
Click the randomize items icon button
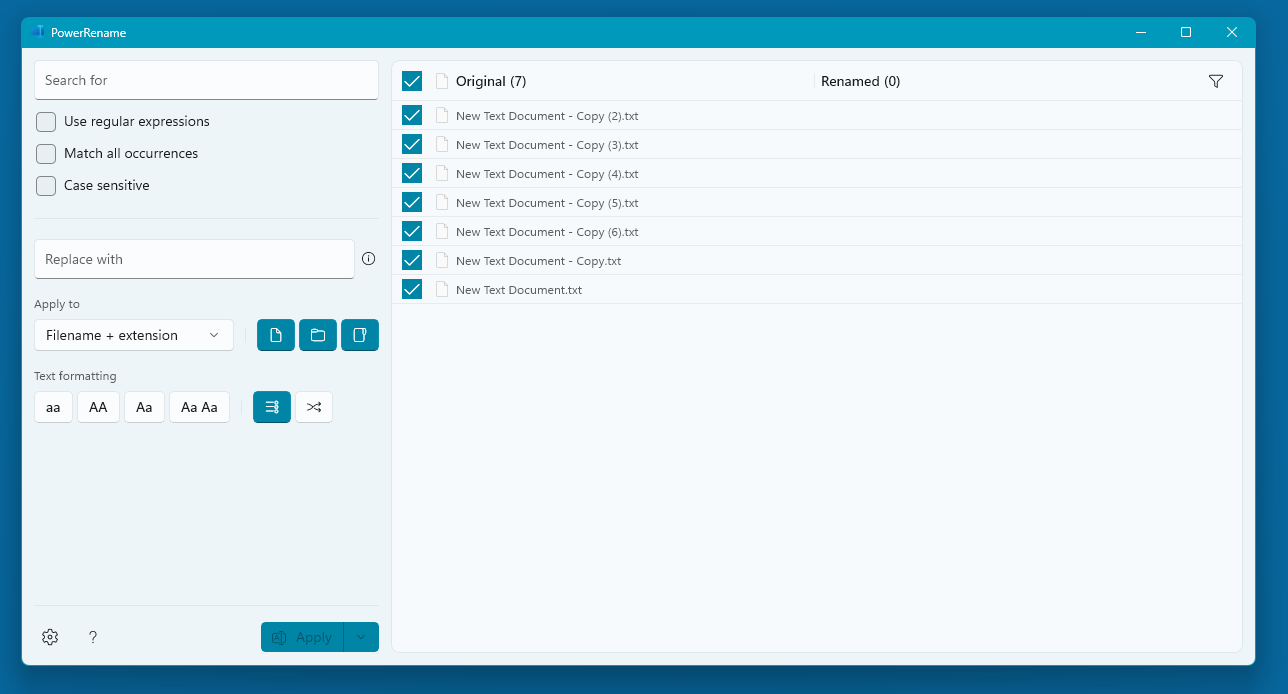pyautogui.click(x=314, y=407)
